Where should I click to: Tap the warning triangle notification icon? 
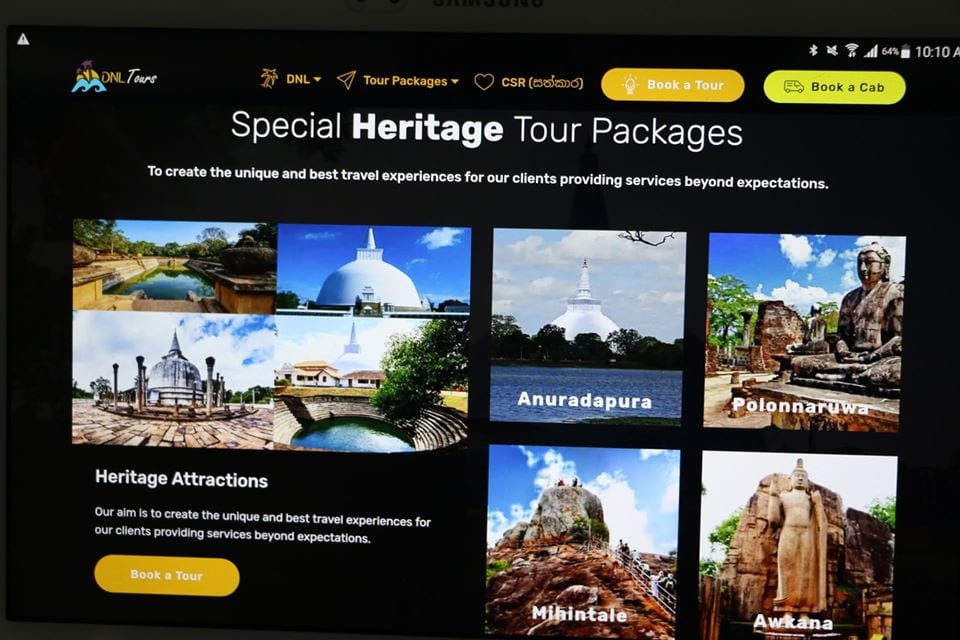pyautogui.click(x=23, y=39)
